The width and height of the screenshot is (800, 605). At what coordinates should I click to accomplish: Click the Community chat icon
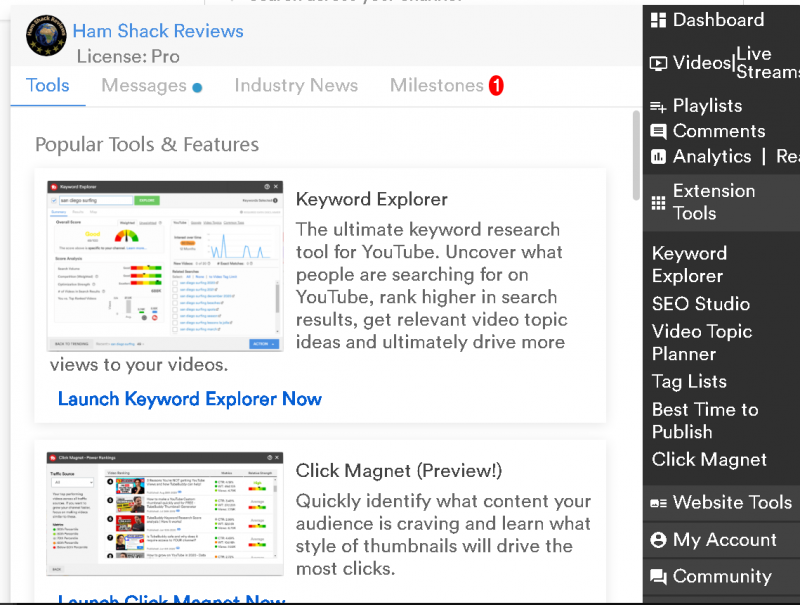point(658,577)
